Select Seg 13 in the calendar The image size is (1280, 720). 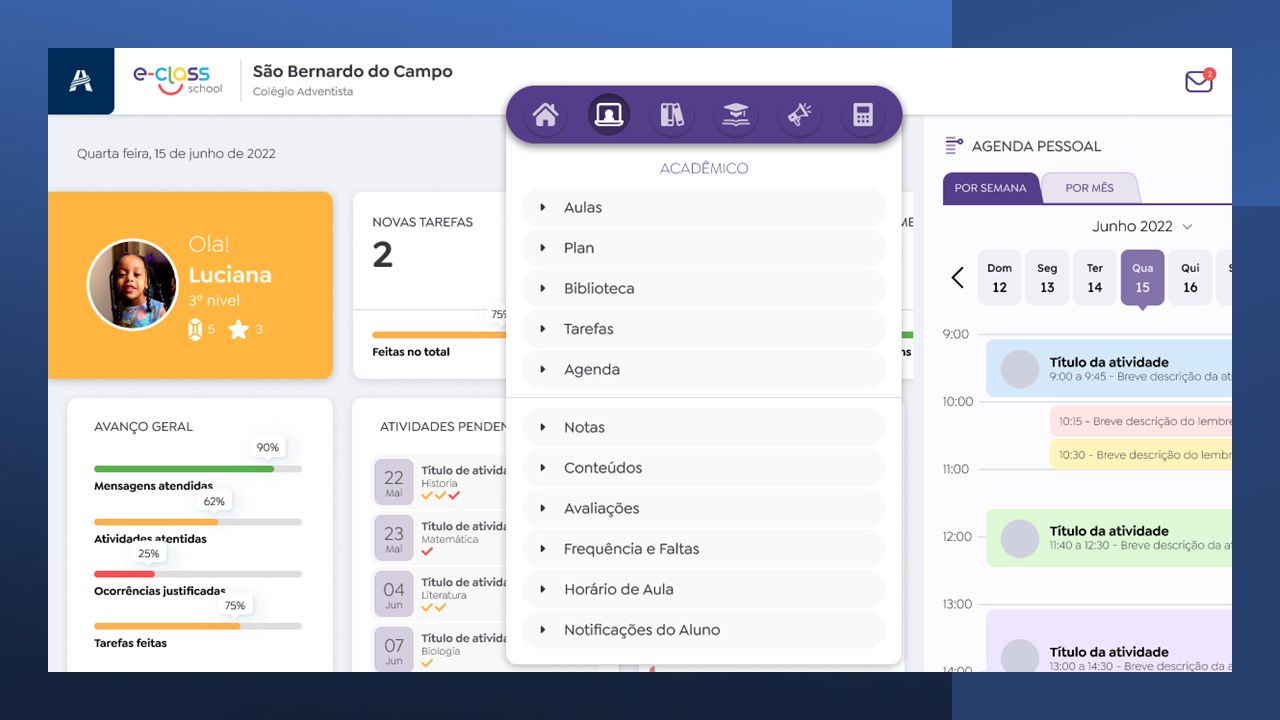click(x=1047, y=277)
